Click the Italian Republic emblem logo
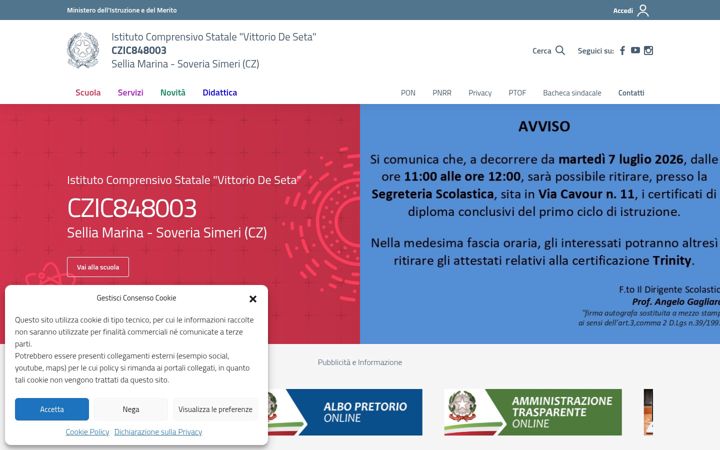Viewport: 720px width, 450px height. 83,50
